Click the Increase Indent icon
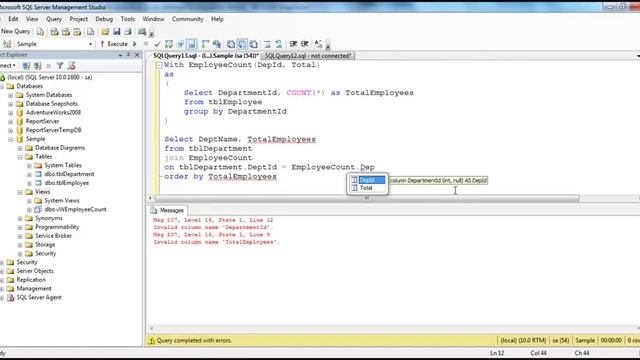640x360 pixels. pos(304,44)
